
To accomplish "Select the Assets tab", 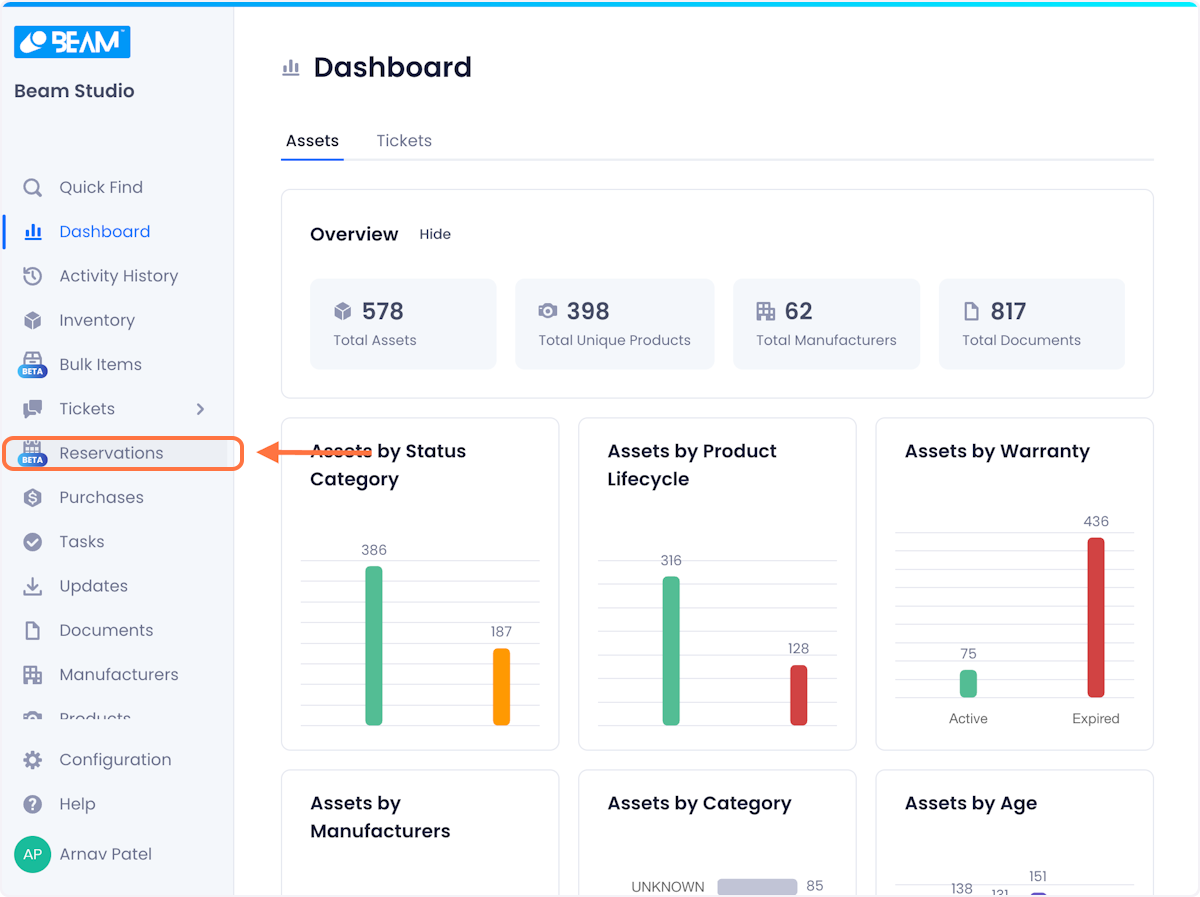I will tap(312, 141).
